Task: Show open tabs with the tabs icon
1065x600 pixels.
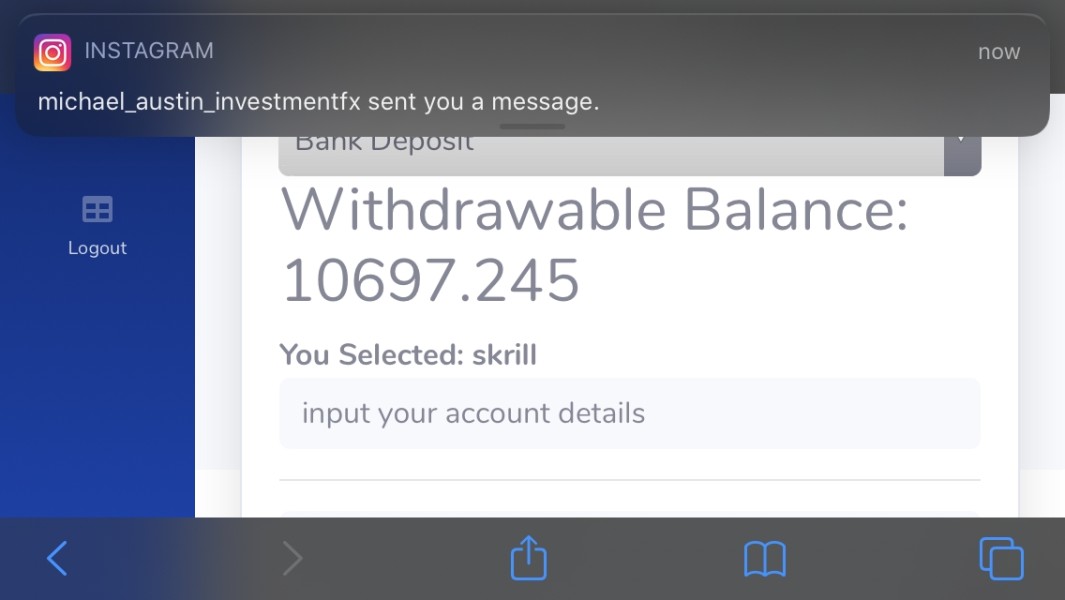Action: 1001,559
